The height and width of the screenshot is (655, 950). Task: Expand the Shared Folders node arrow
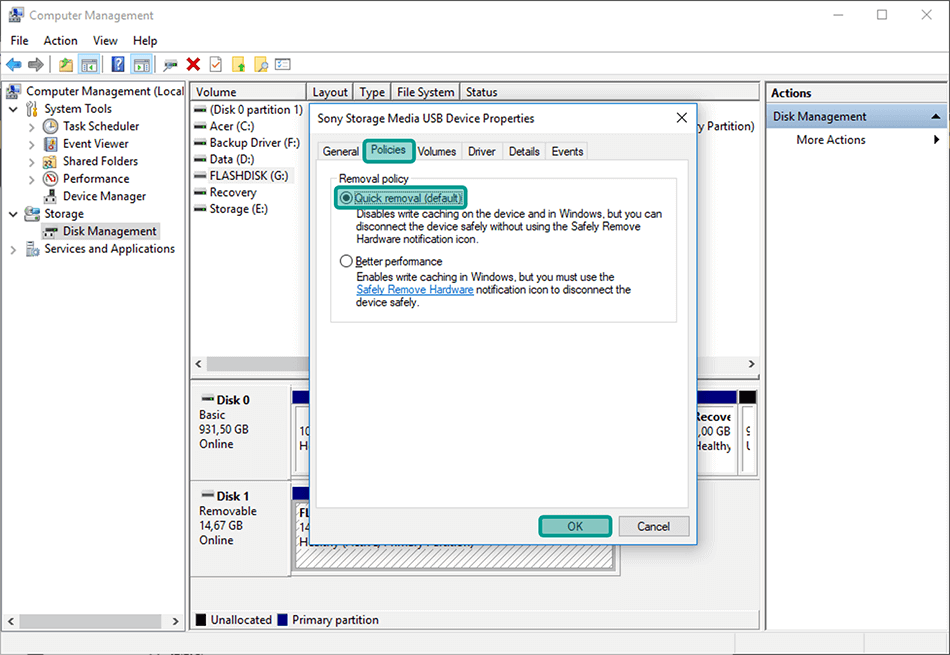pos(32,162)
